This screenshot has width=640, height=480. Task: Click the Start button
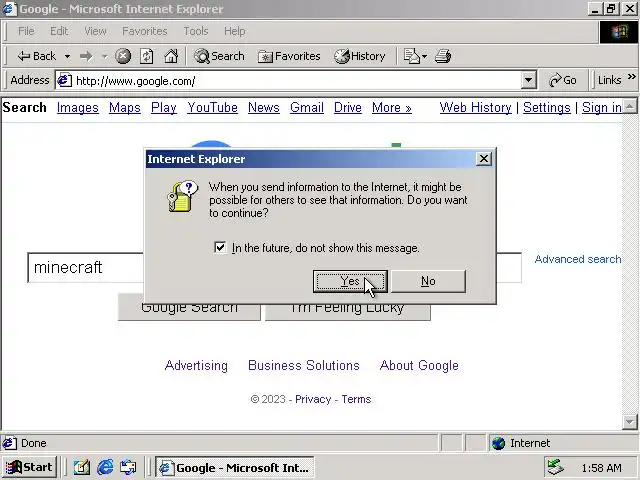pos(29,467)
